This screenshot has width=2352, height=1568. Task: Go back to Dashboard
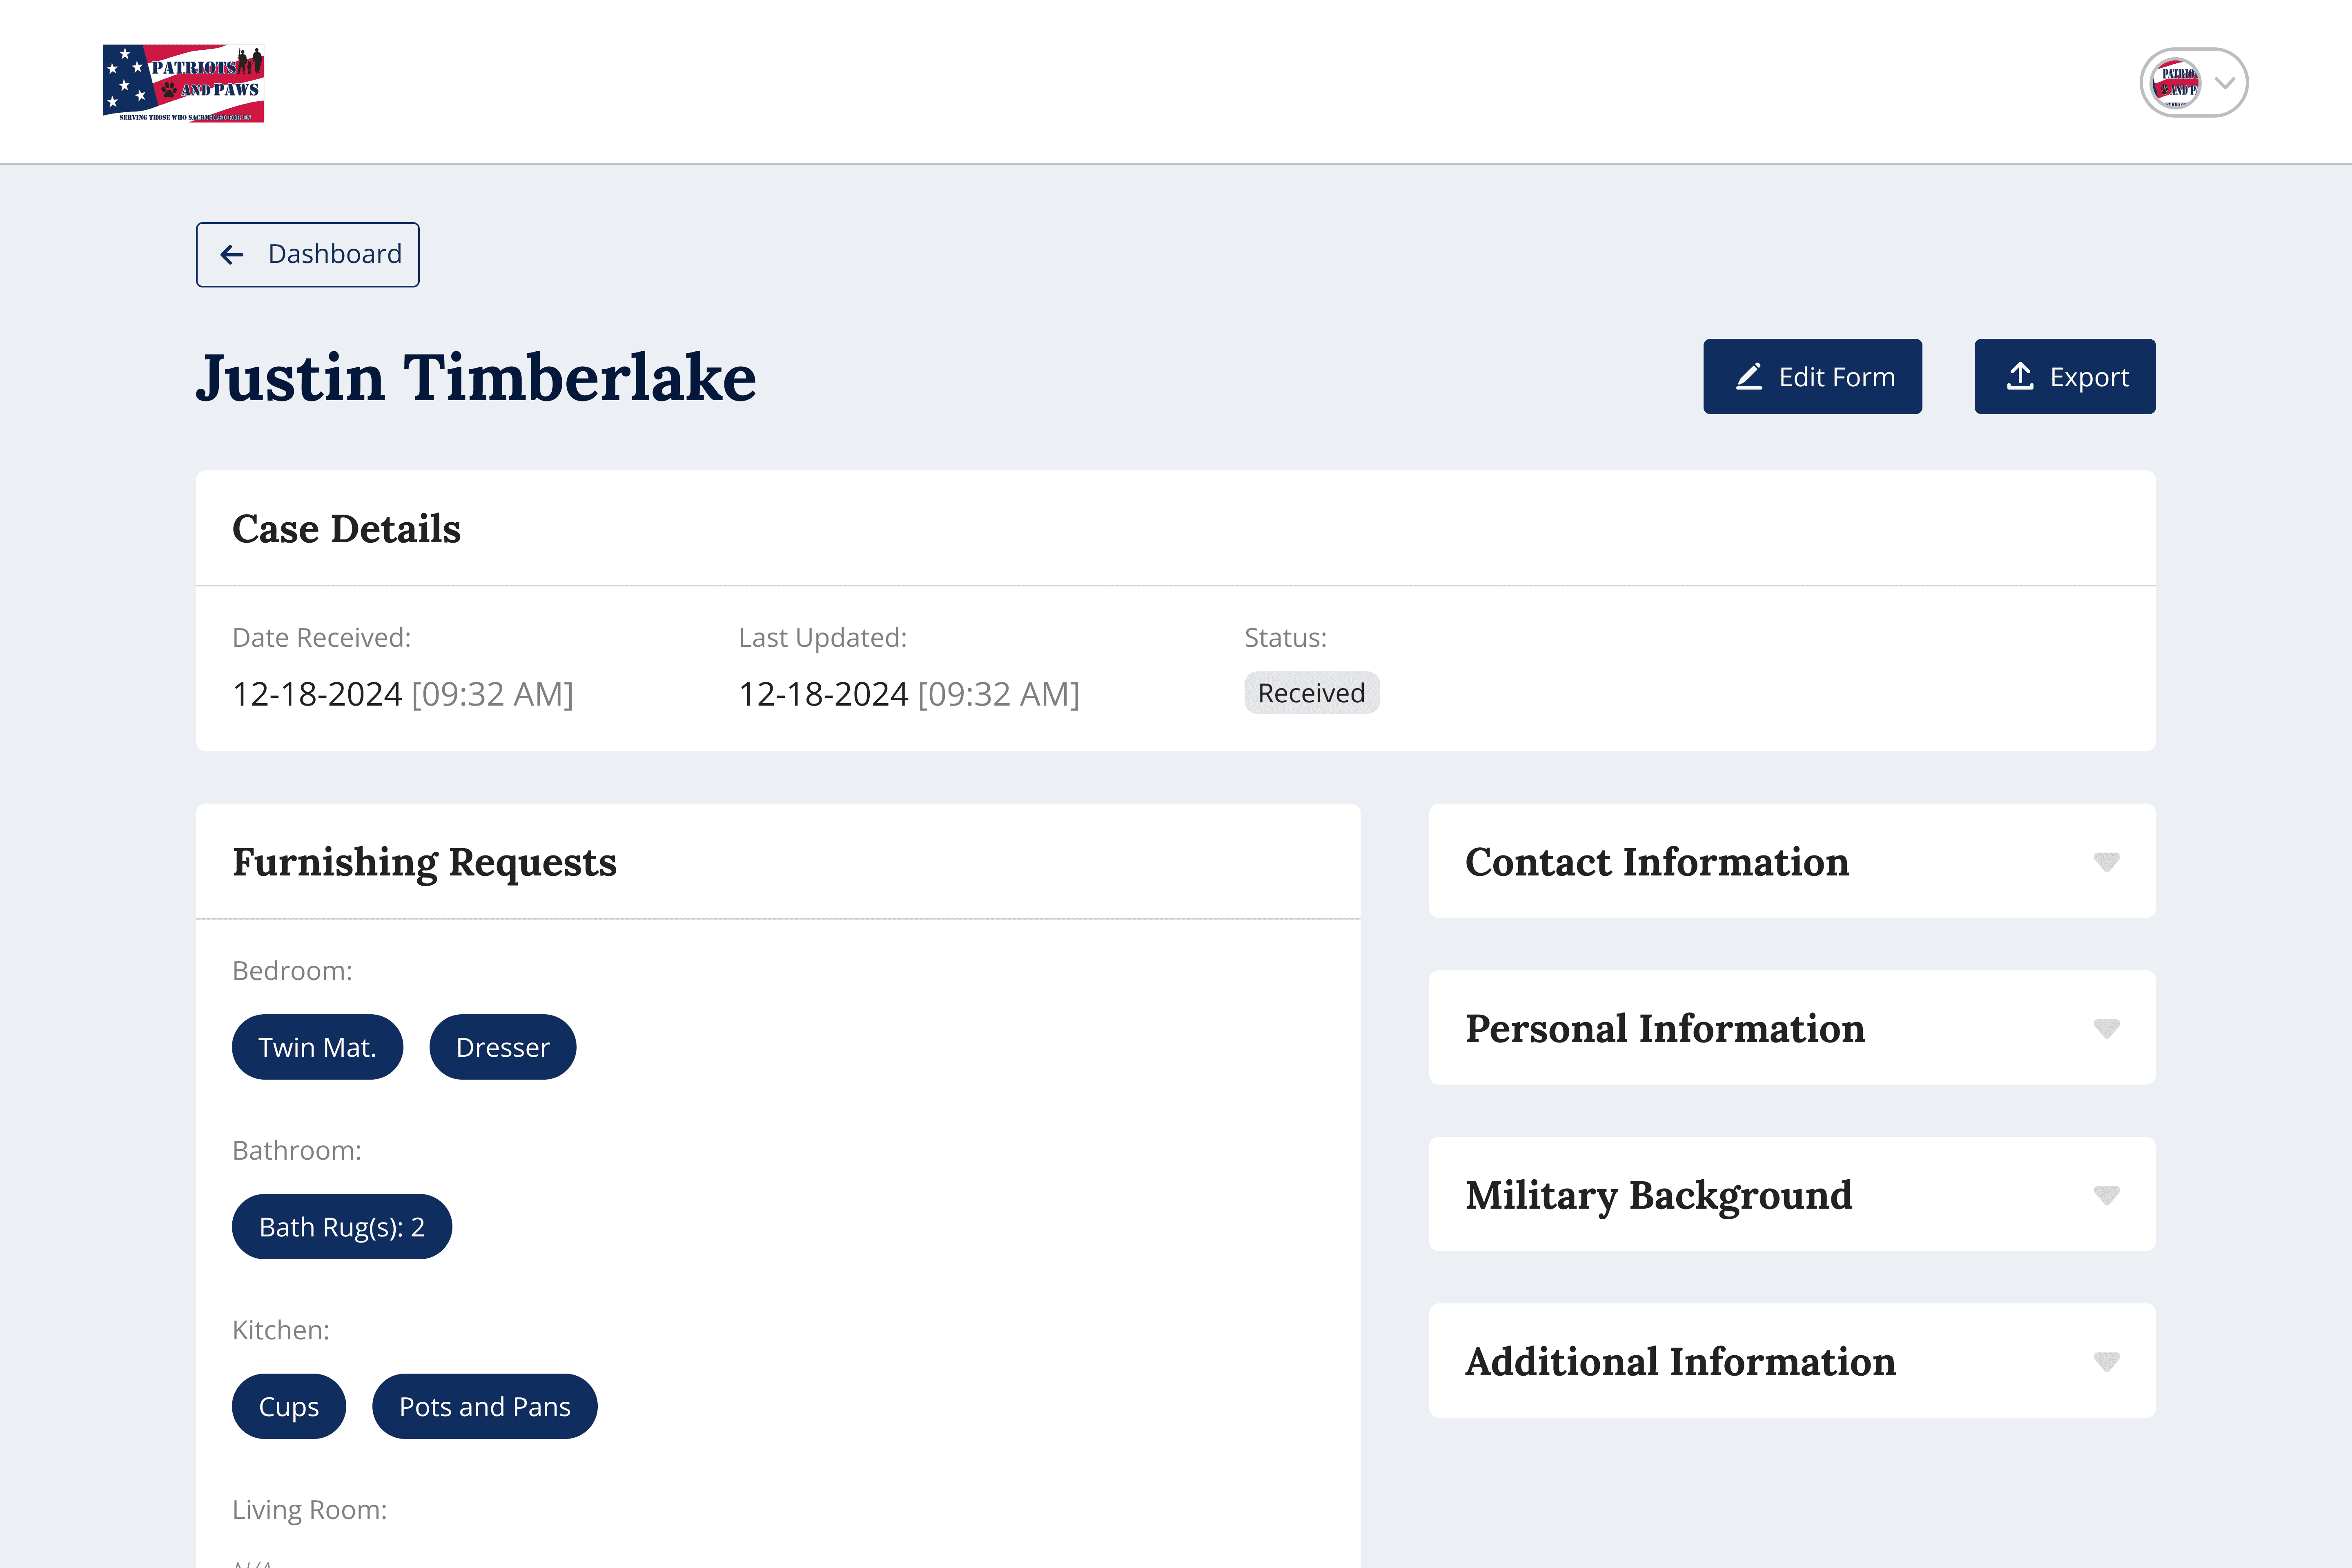(308, 255)
